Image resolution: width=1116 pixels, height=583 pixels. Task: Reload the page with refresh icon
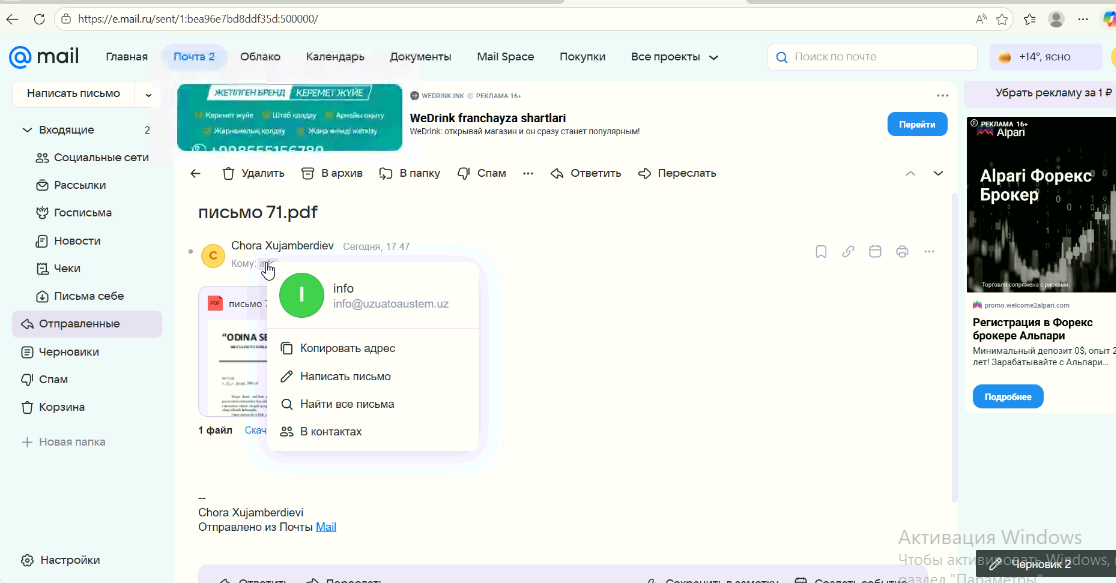[x=39, y=19]
